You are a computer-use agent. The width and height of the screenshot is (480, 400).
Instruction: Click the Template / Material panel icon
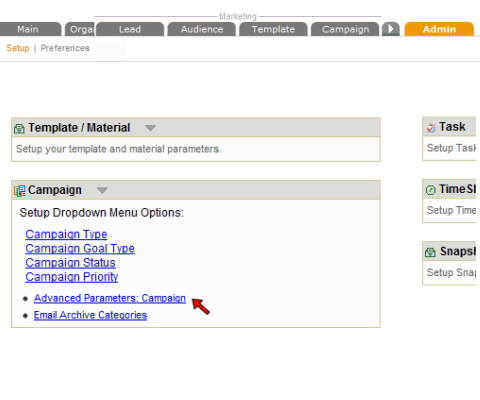[x=19, y=128]
